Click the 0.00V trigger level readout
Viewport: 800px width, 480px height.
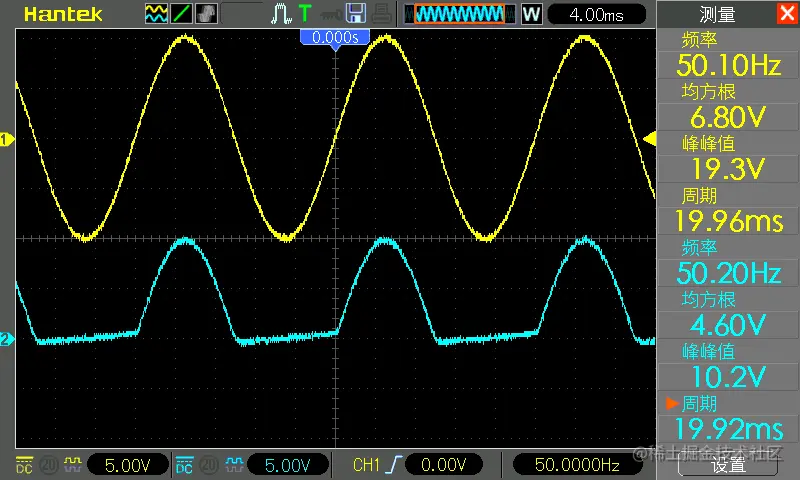tap(444, 465)
